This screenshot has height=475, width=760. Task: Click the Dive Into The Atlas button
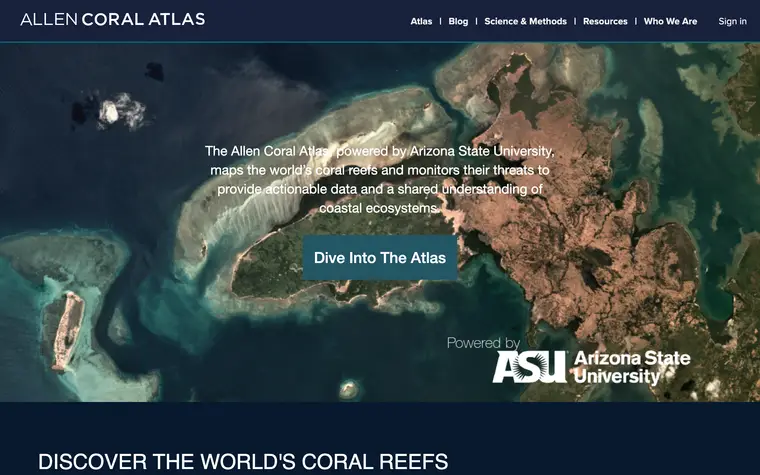tap(380, 258)
